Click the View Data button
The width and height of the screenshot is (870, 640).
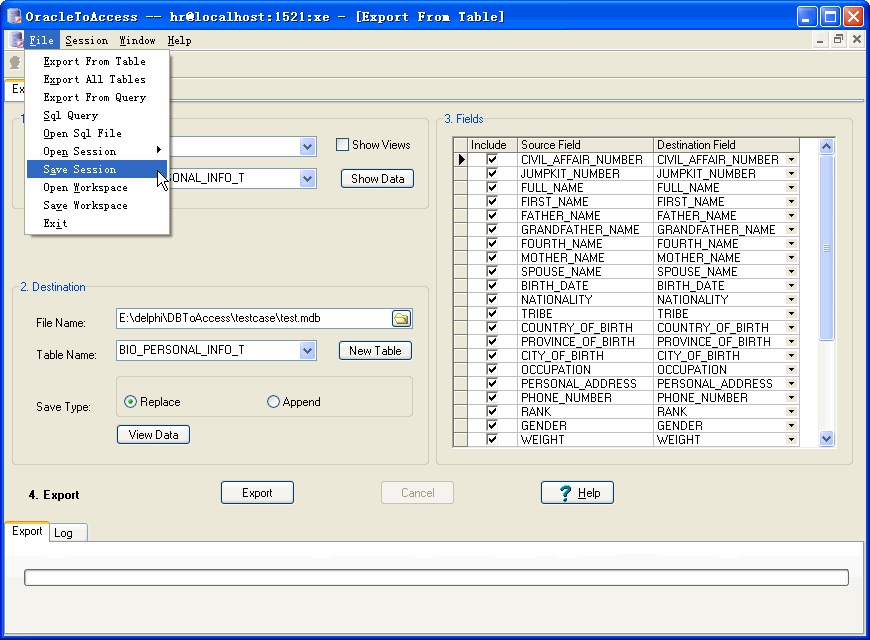[x=153, y=435]
